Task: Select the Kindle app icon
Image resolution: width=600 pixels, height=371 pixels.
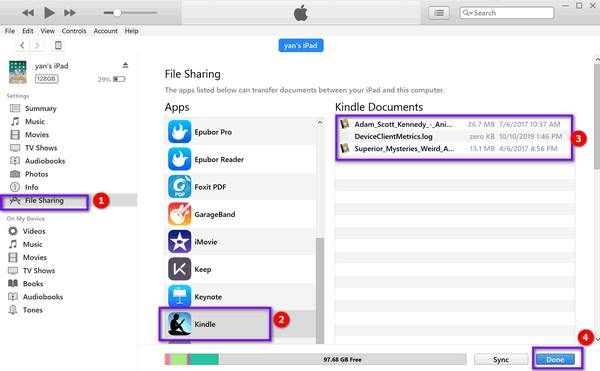Action: [179, 324]
